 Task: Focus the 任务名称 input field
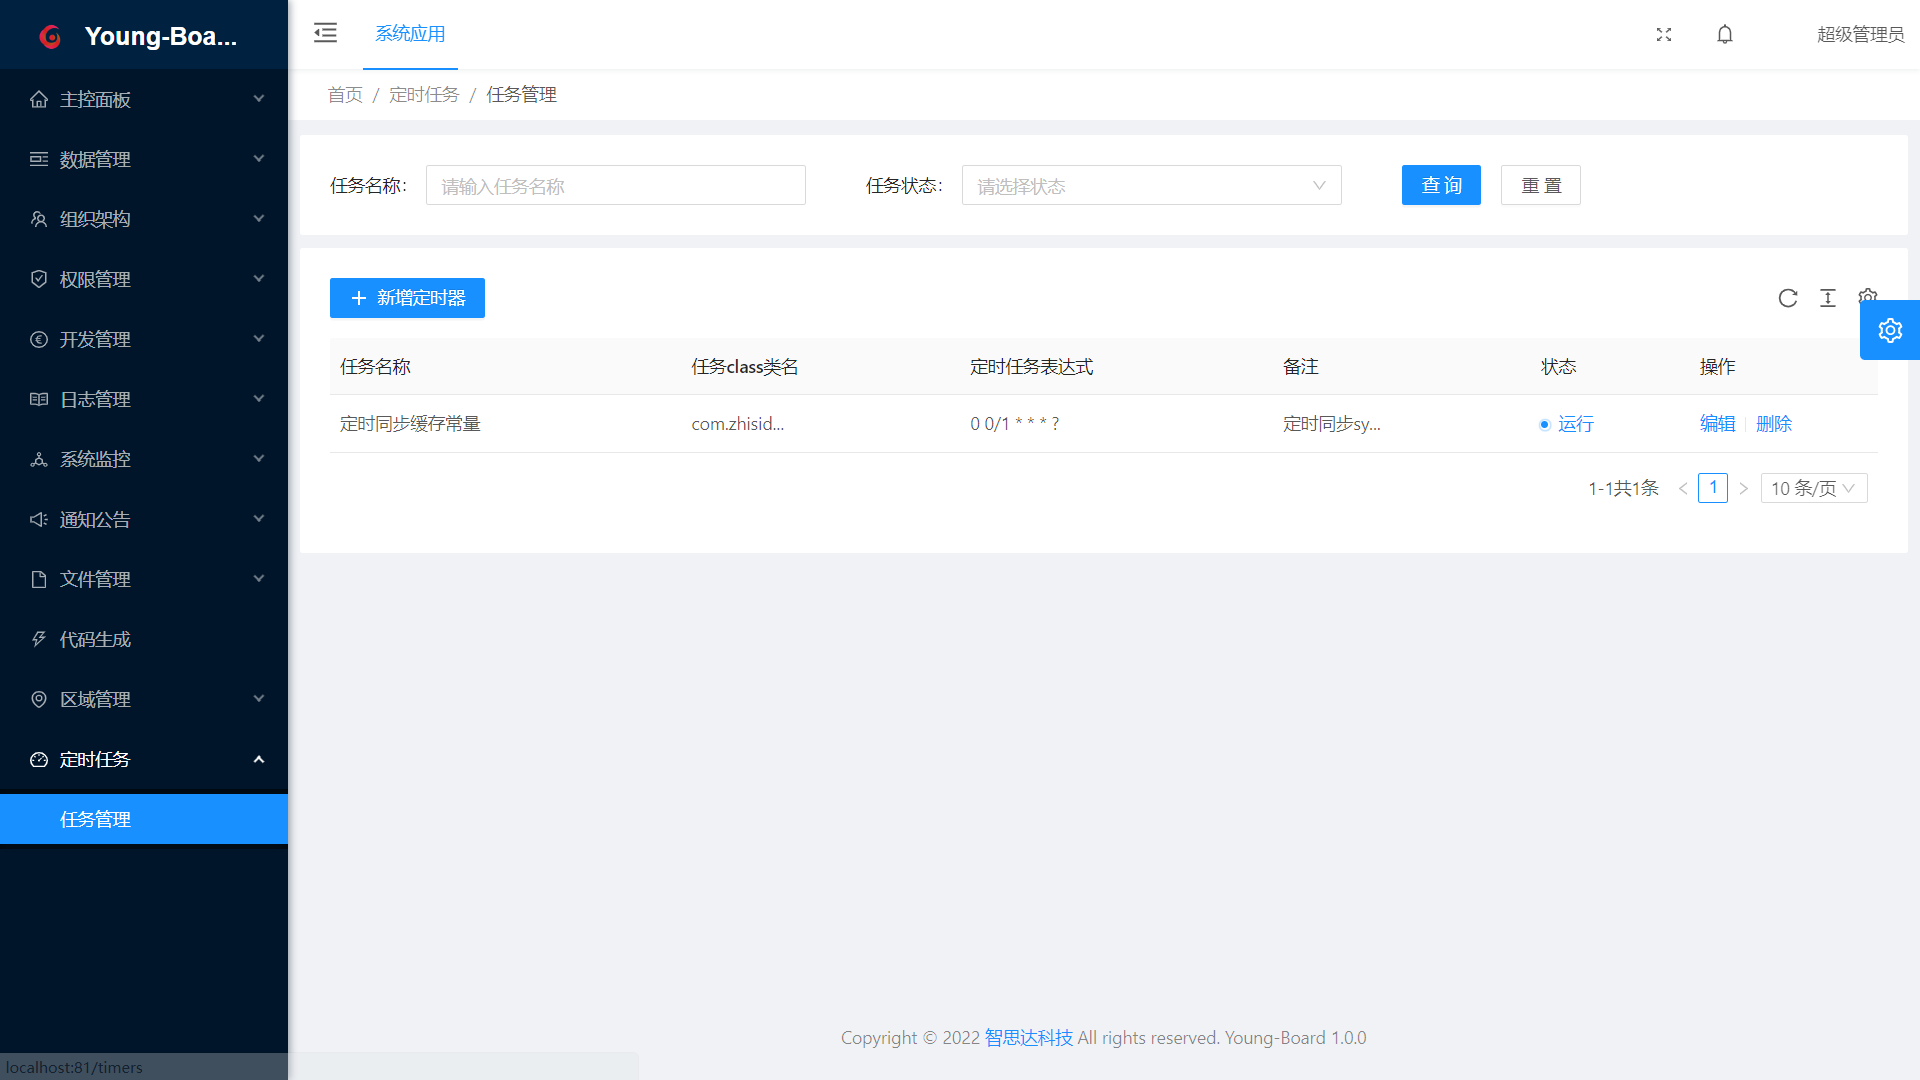pyautogui.click(x=615, y=186)
